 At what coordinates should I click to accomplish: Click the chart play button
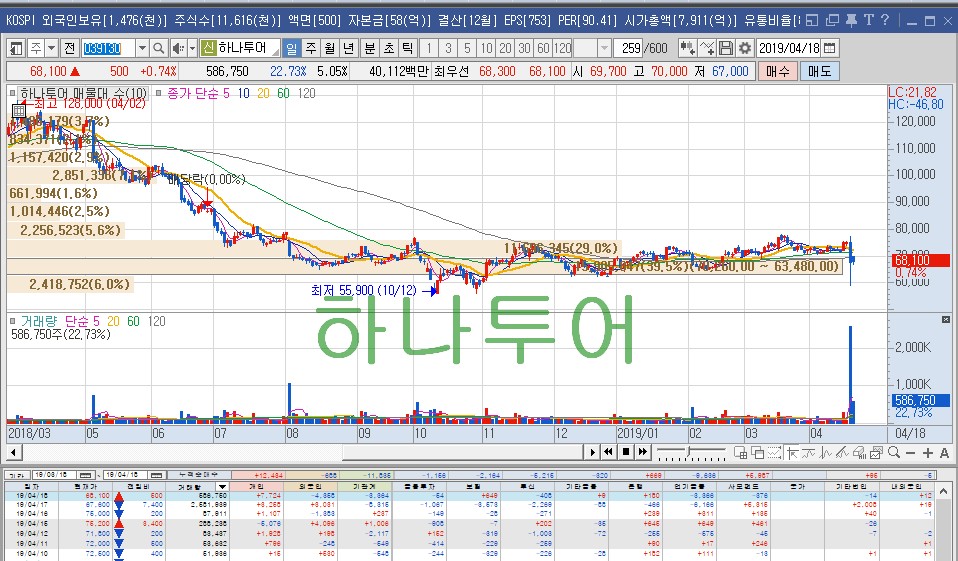(591, 452)
